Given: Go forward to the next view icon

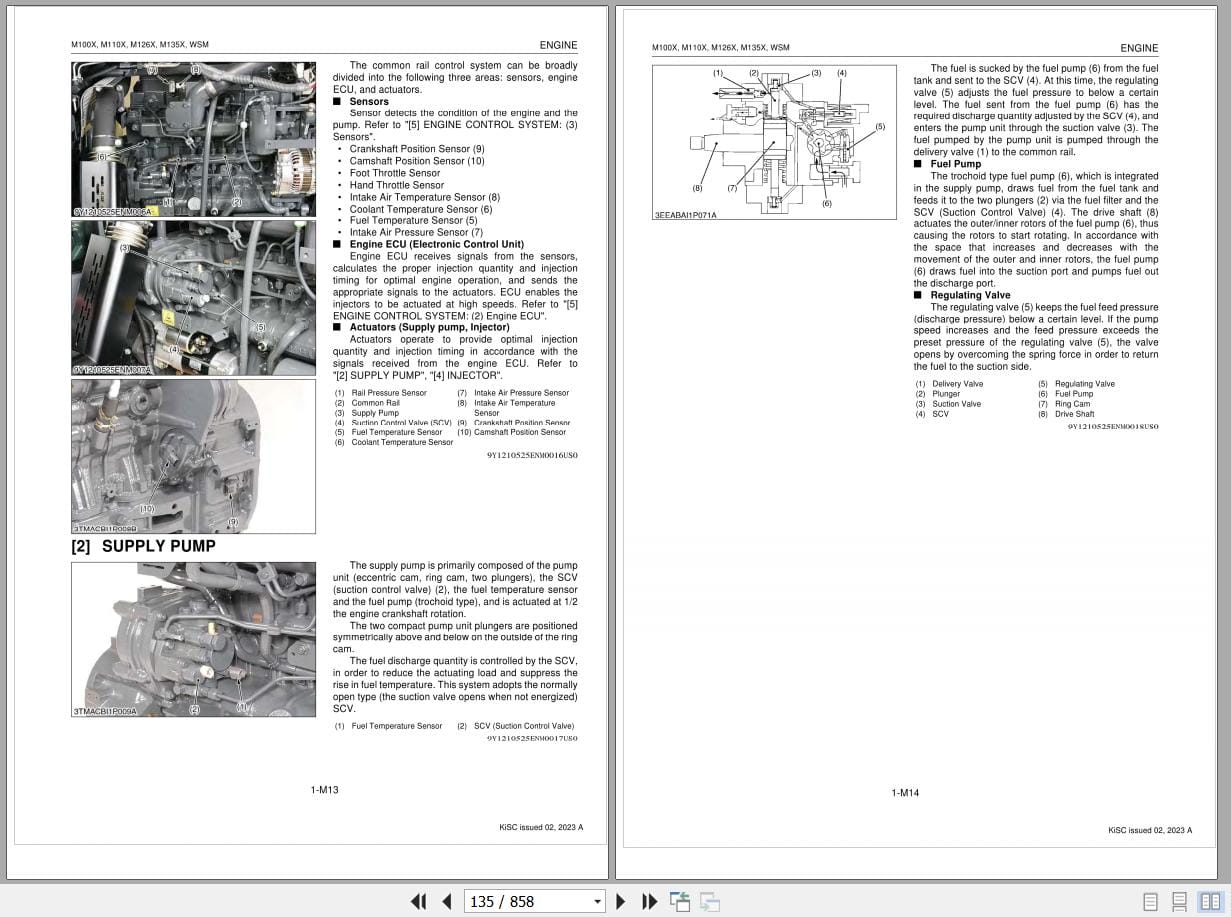Looking at the screenshot, I should click(710, 901).
